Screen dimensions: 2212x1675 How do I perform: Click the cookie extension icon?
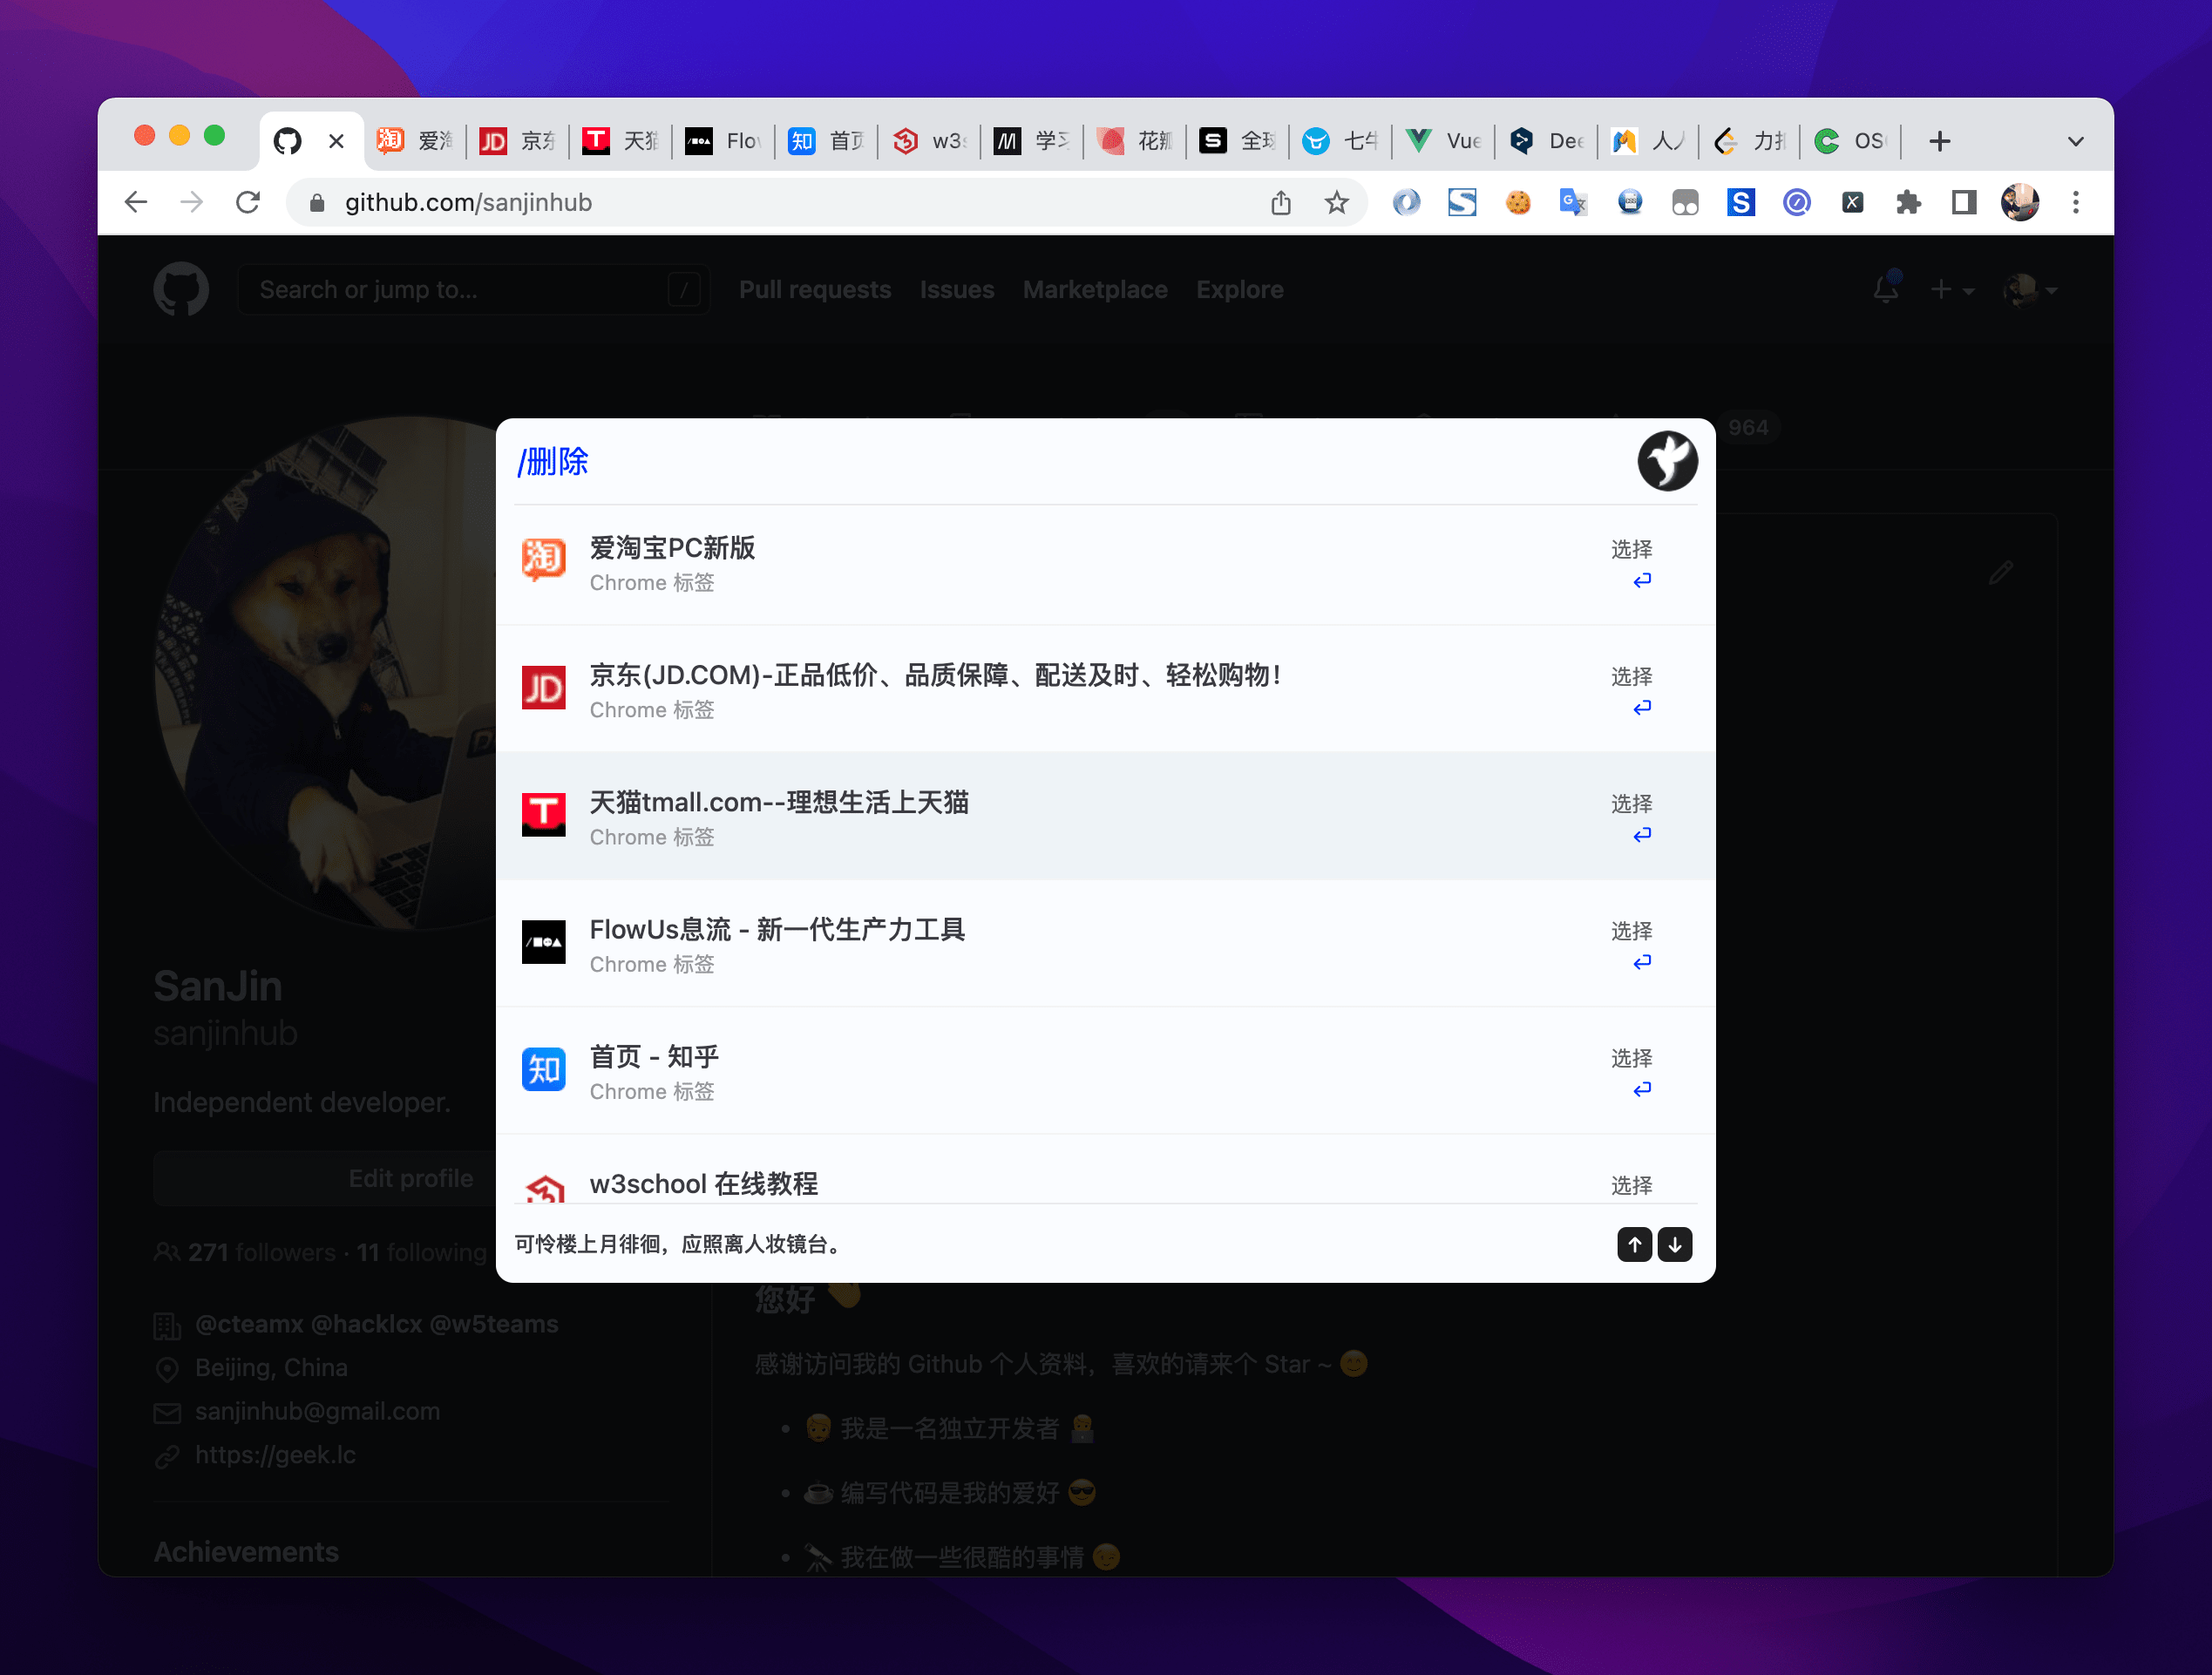tap(1518, 203)
